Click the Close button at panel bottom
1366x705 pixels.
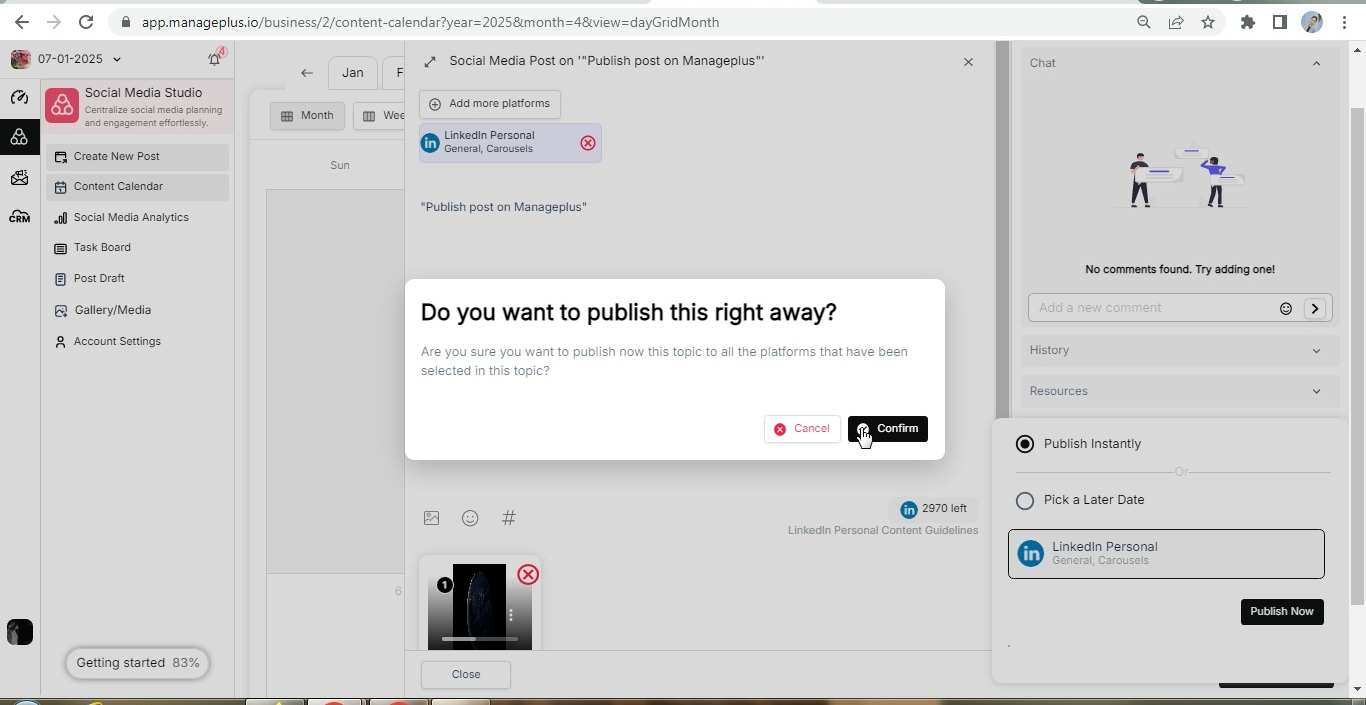[x=466, y=675]
